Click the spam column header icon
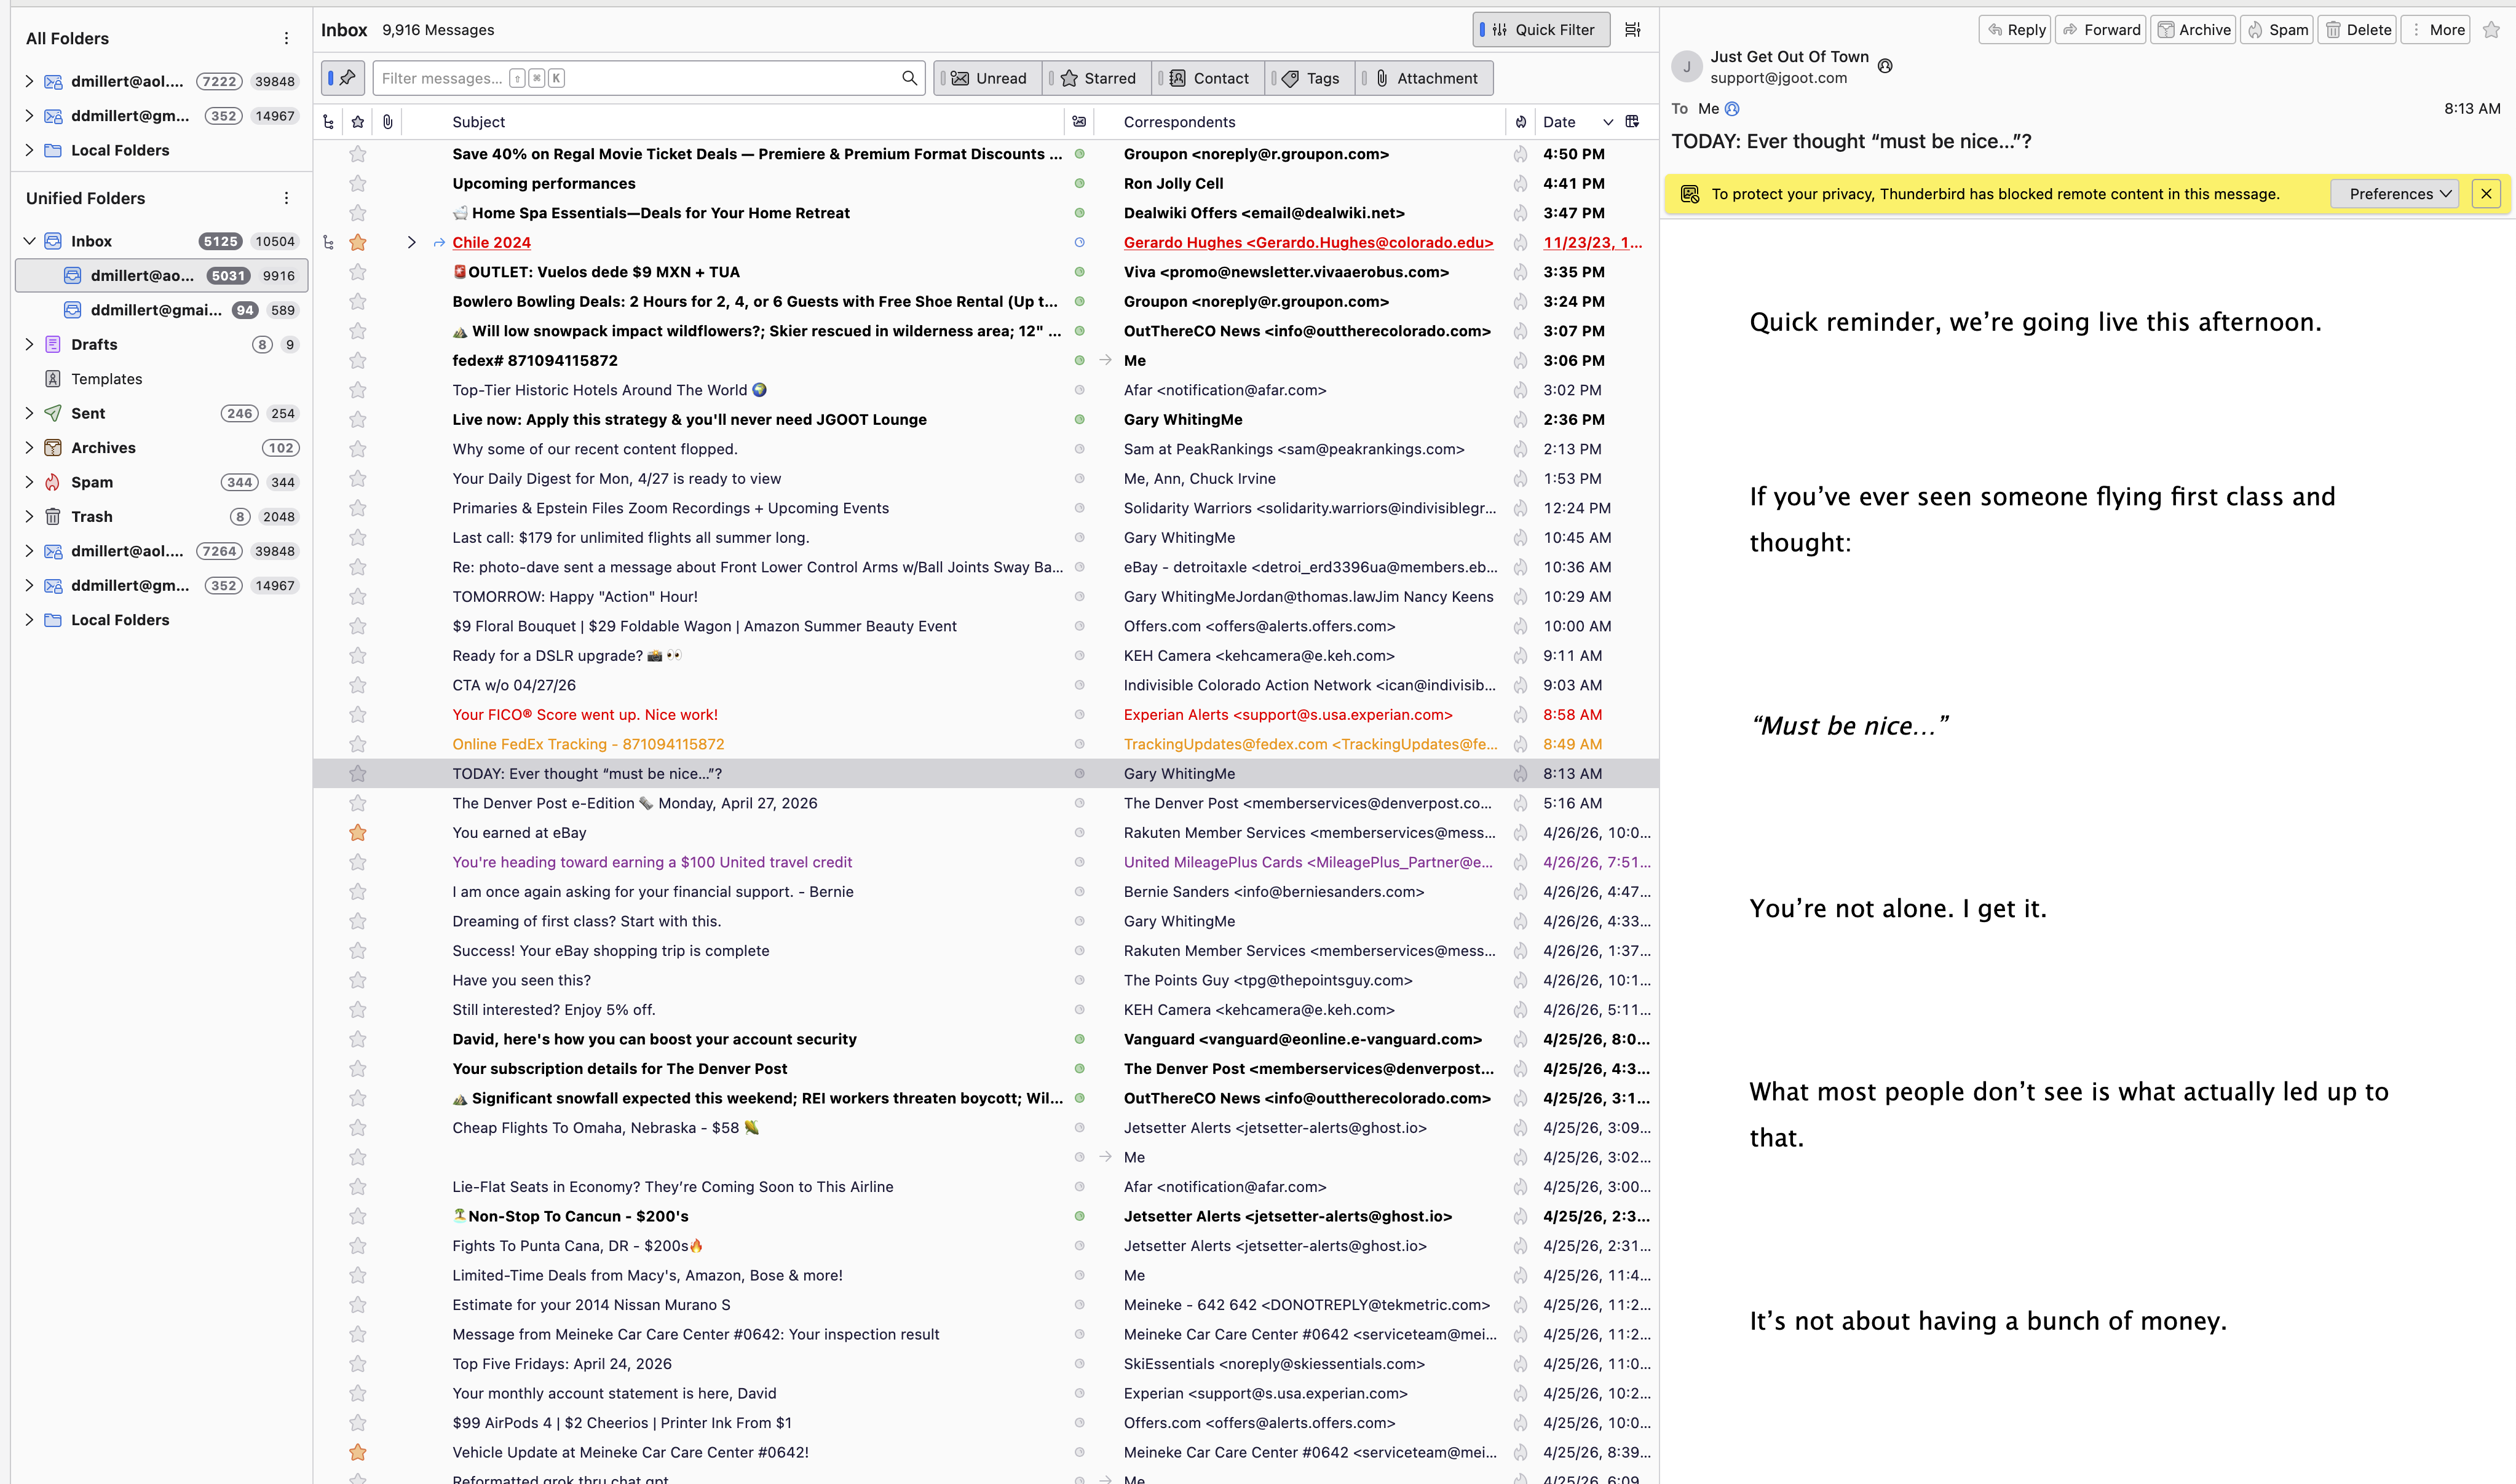The height and width of the screenshot is (1484, 2516). click(1520, 122)
